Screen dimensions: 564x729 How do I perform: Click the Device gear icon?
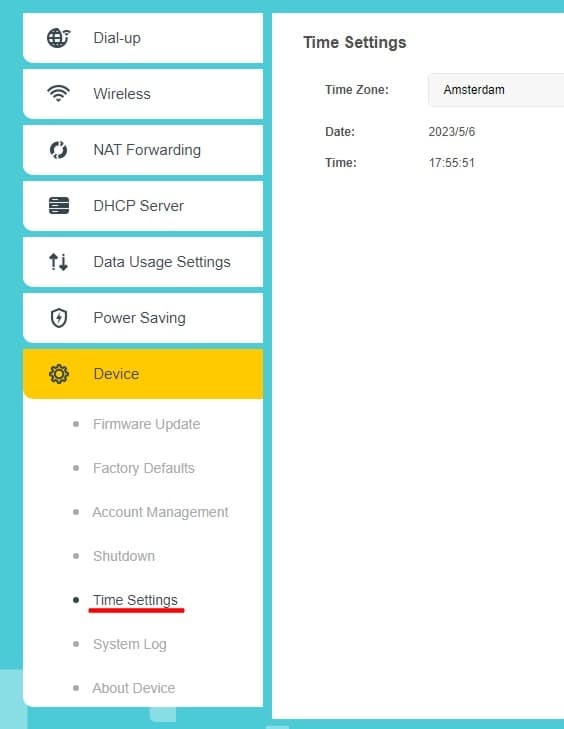pyautogui.click(x=59, y=374)
